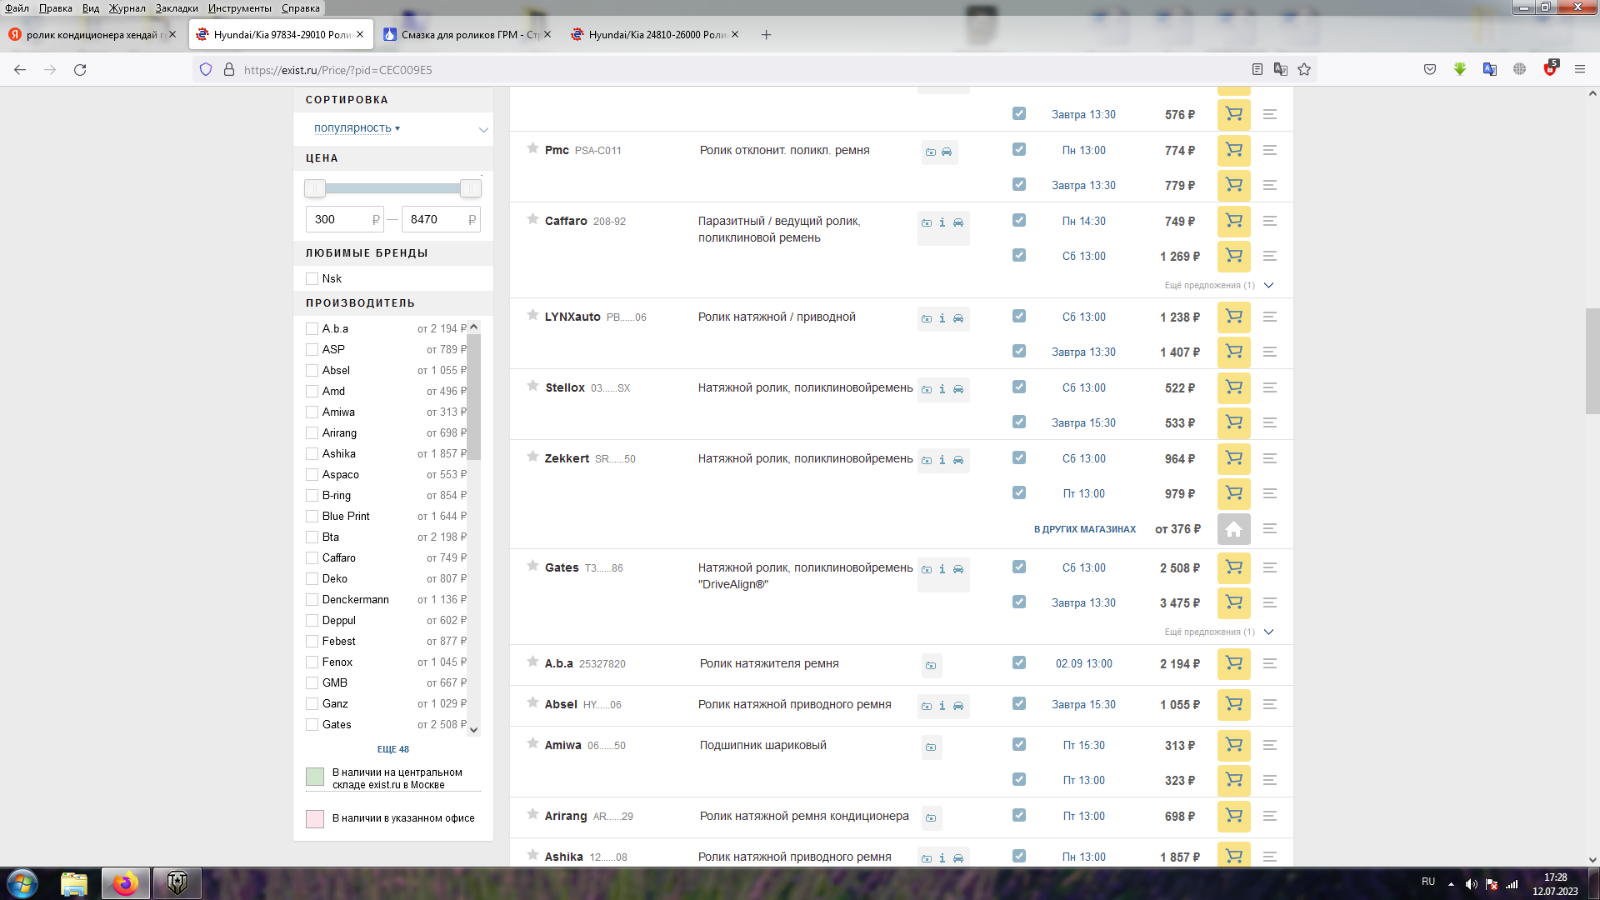
Task: Mark Caffaro brand as favorite star
Action: 533,219
